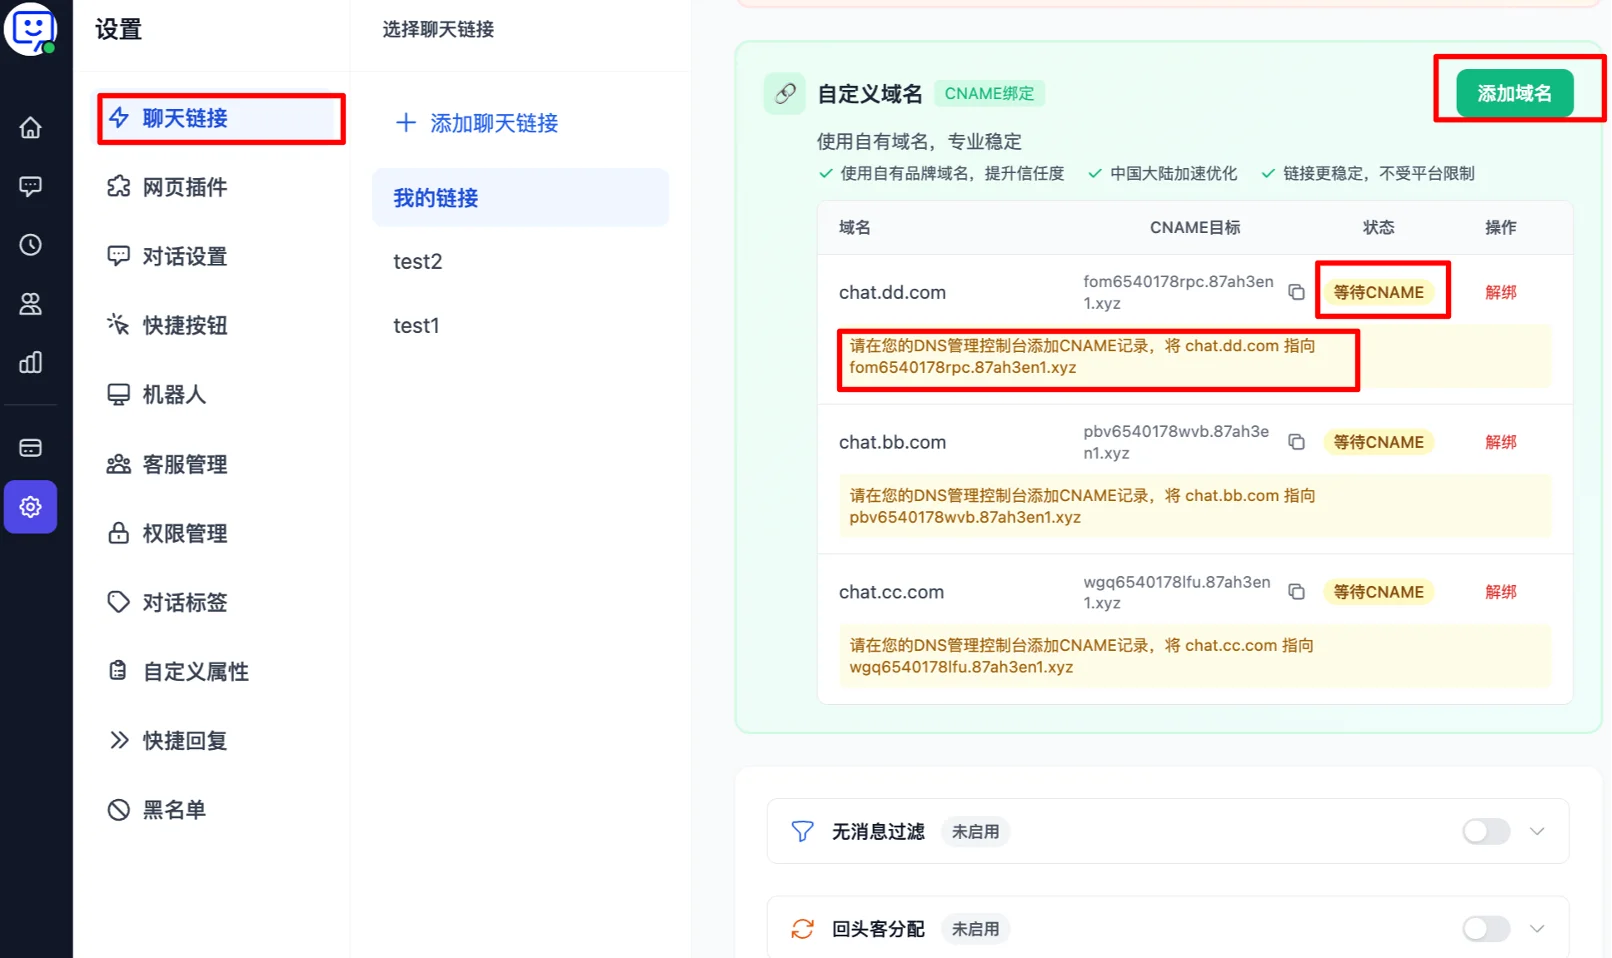Open the home dashboard from the left sidebar
This screenshot has height=958, width=1612.
(x=31, y=127)
